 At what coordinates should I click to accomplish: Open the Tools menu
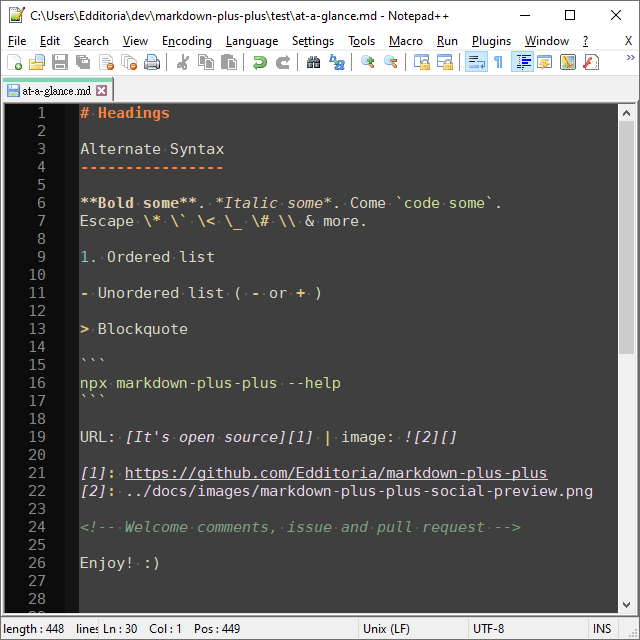361,41
